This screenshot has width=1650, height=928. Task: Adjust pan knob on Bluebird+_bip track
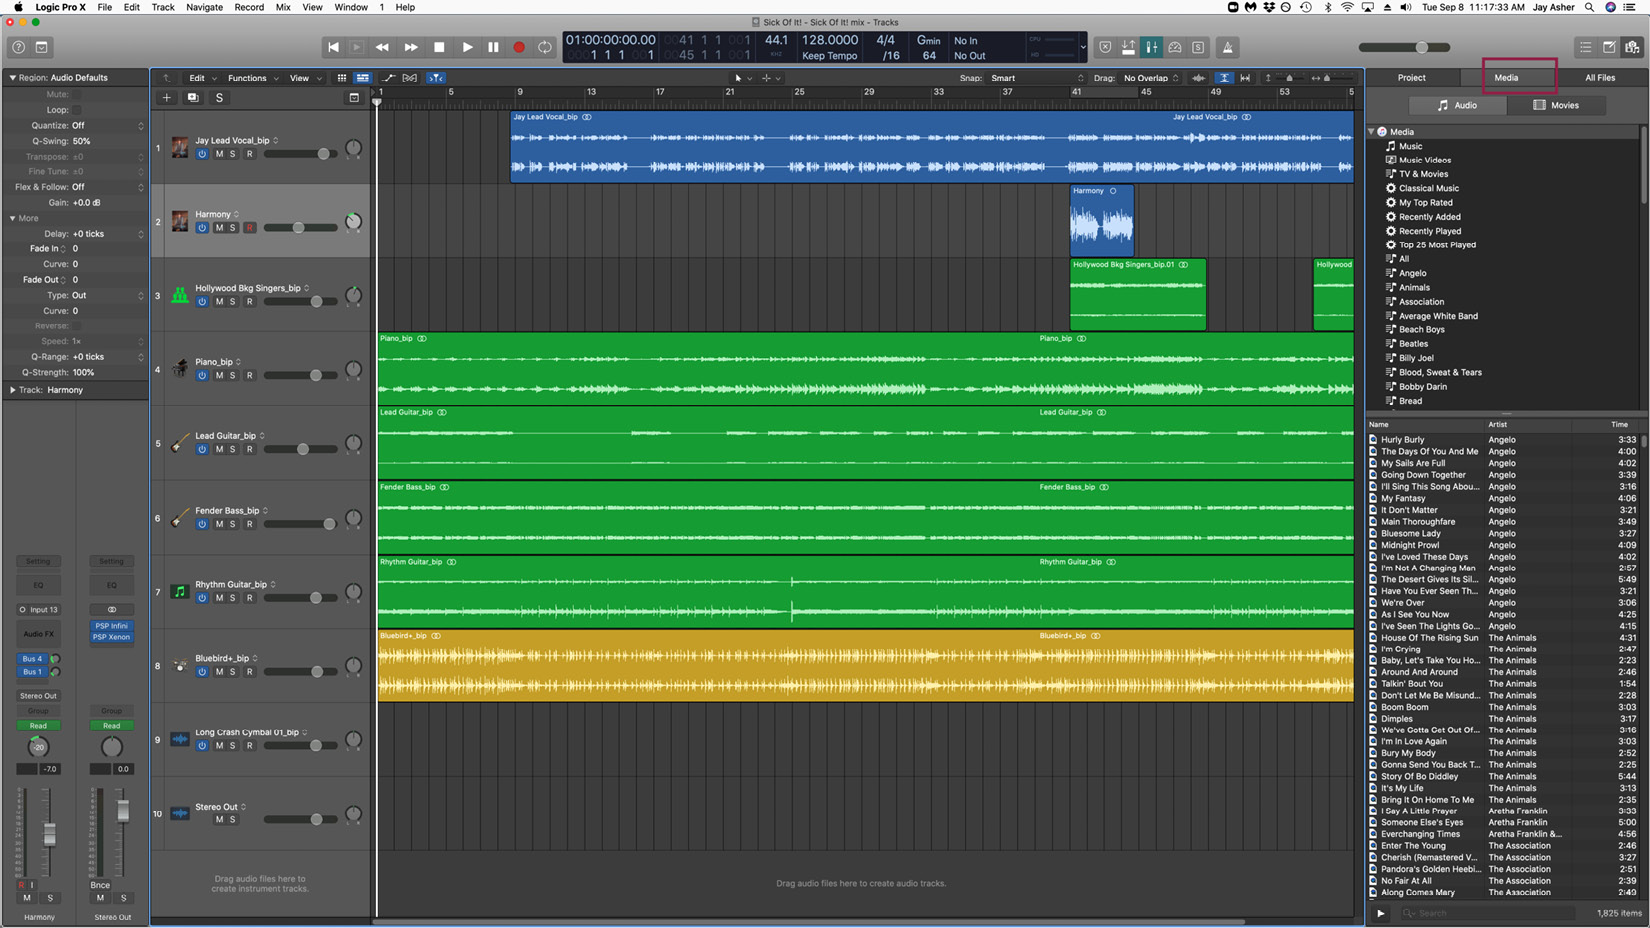coord(353,666)
